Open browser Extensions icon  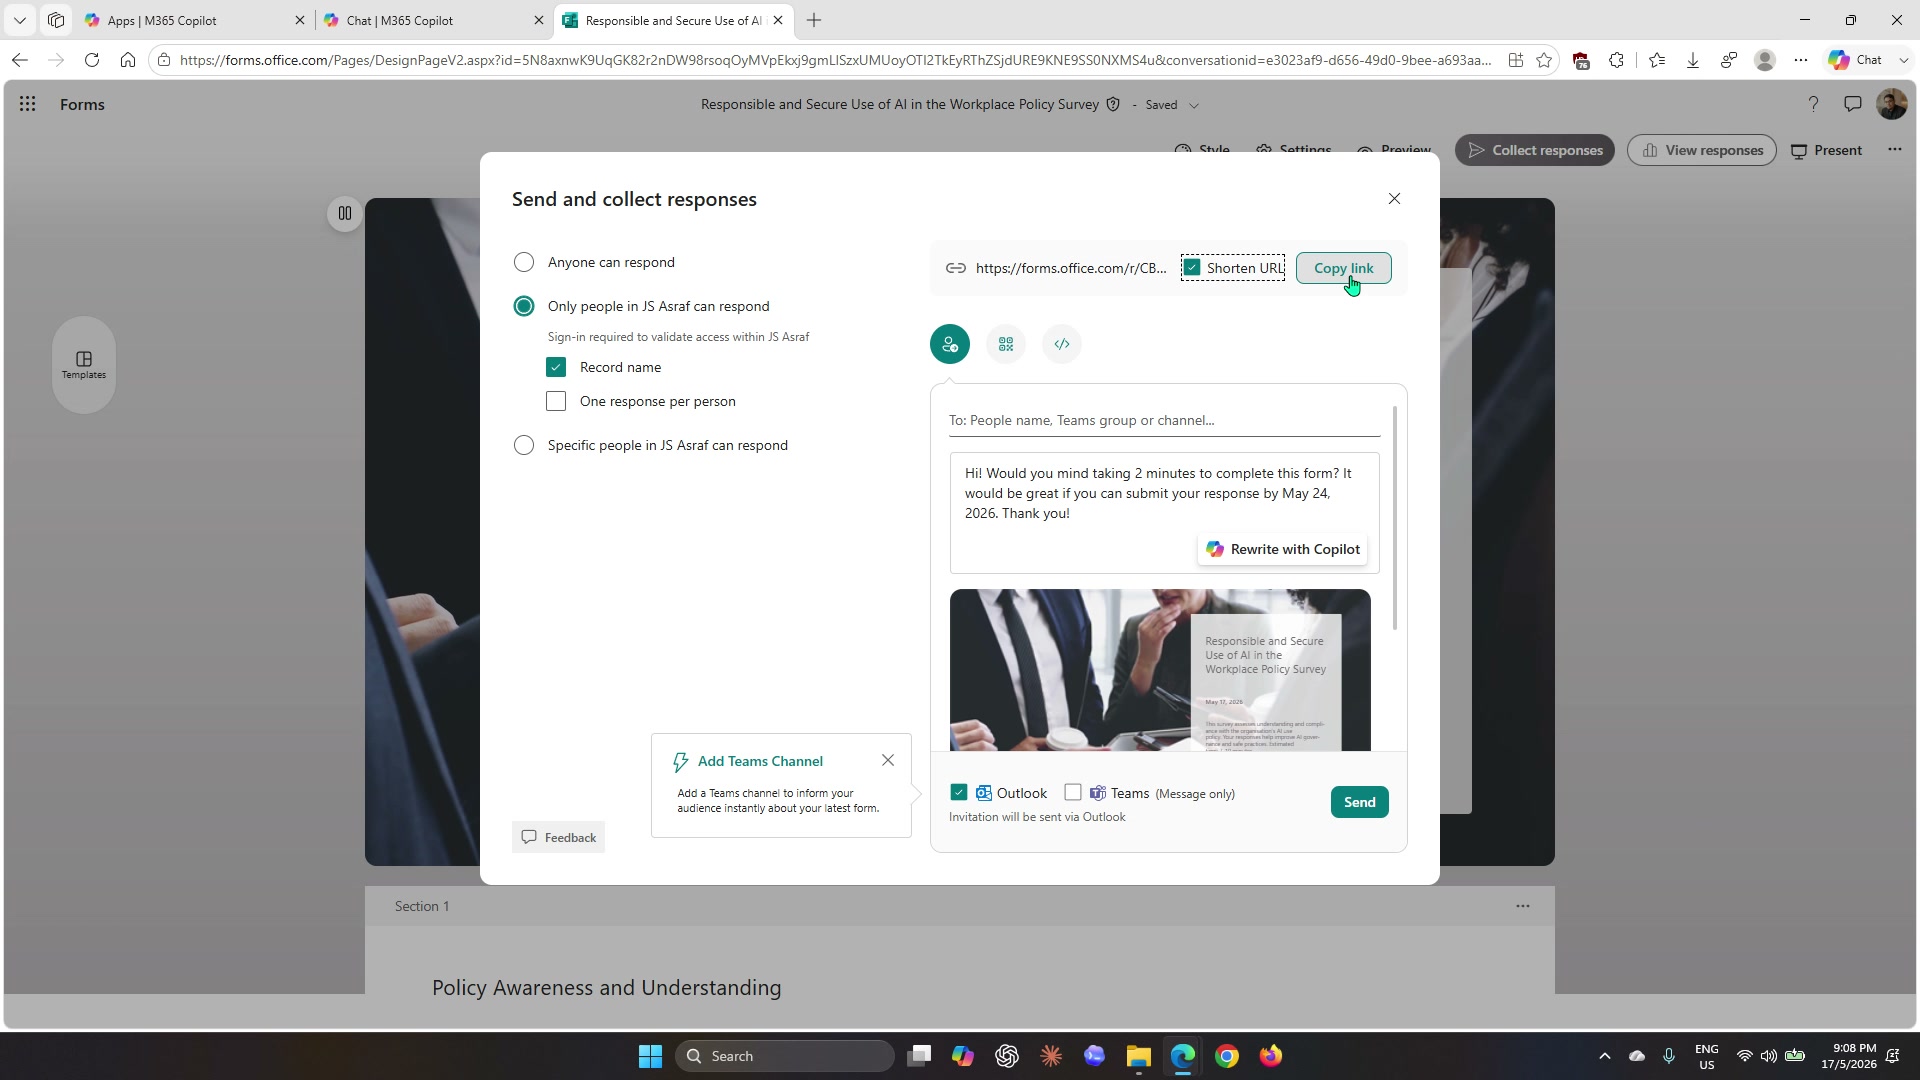(x=1616, y=60)
